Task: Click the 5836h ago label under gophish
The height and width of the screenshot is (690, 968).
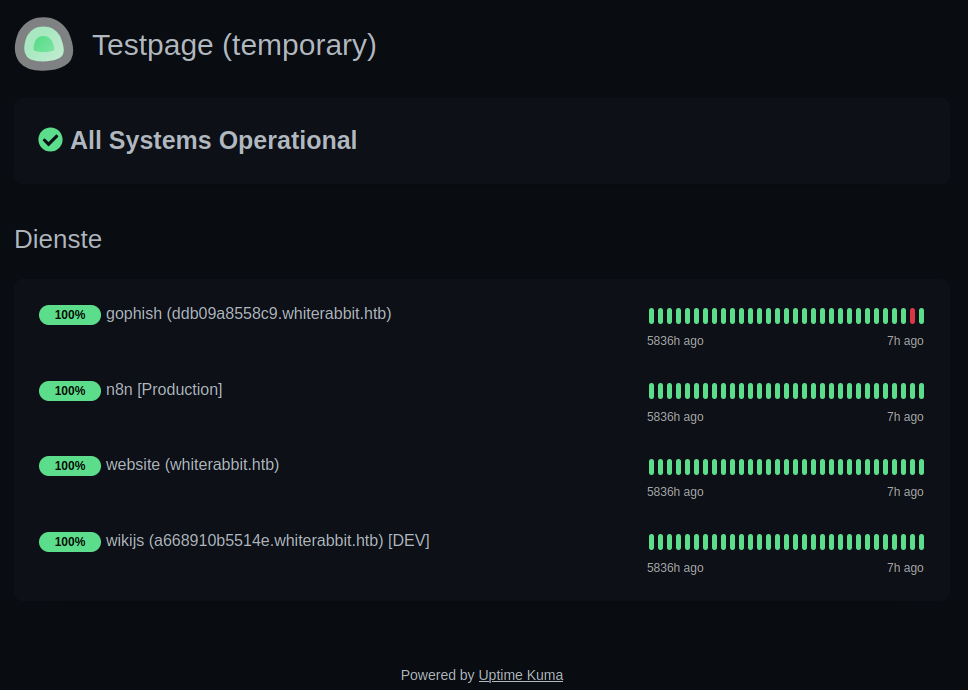Action: 675,341
